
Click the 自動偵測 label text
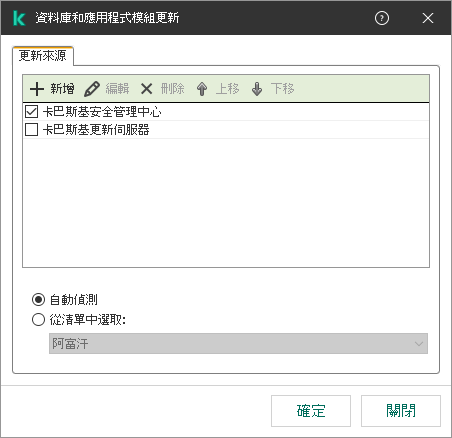pyautogui.click(x=74, y=300)
